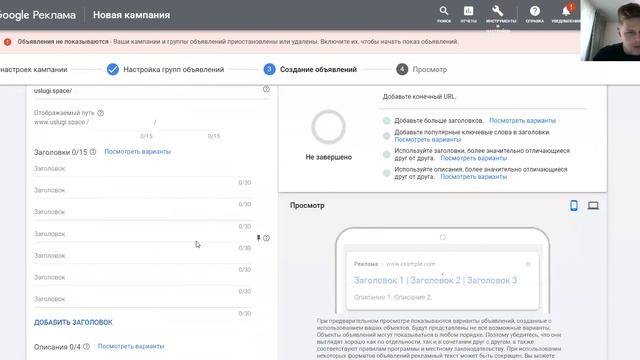Click second display path field
Image resolution: width=640 pixels, height=360 pixels.
tap(189, 122)
